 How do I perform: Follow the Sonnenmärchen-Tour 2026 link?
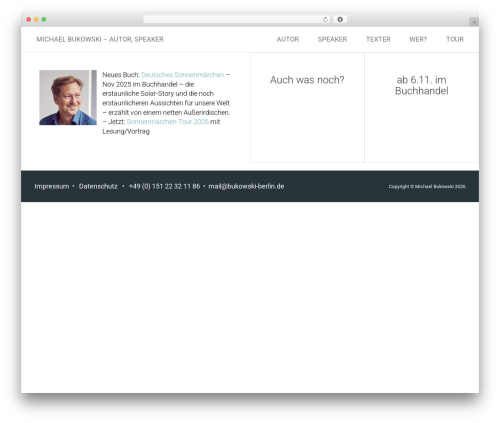coord(168,122)
